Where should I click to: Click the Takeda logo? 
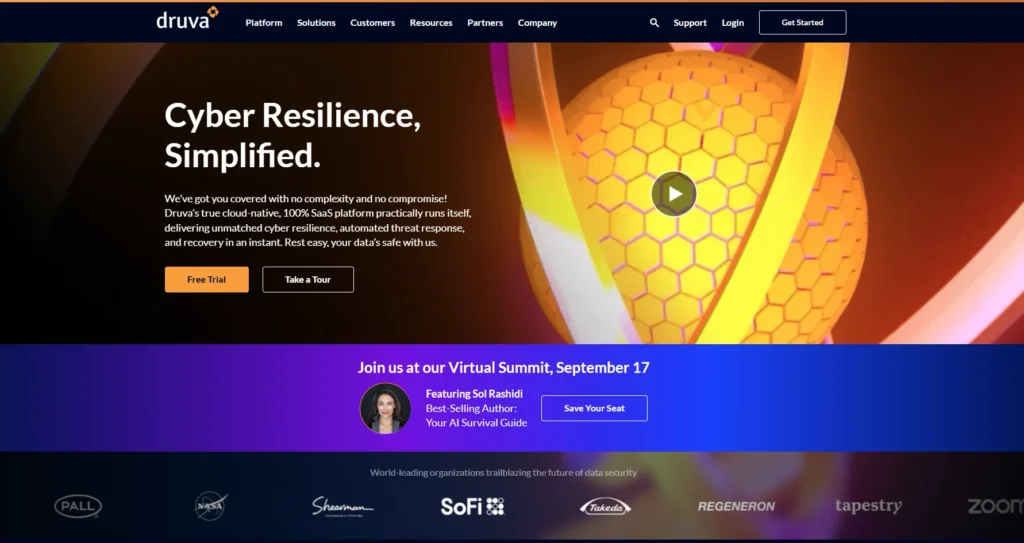605,506
